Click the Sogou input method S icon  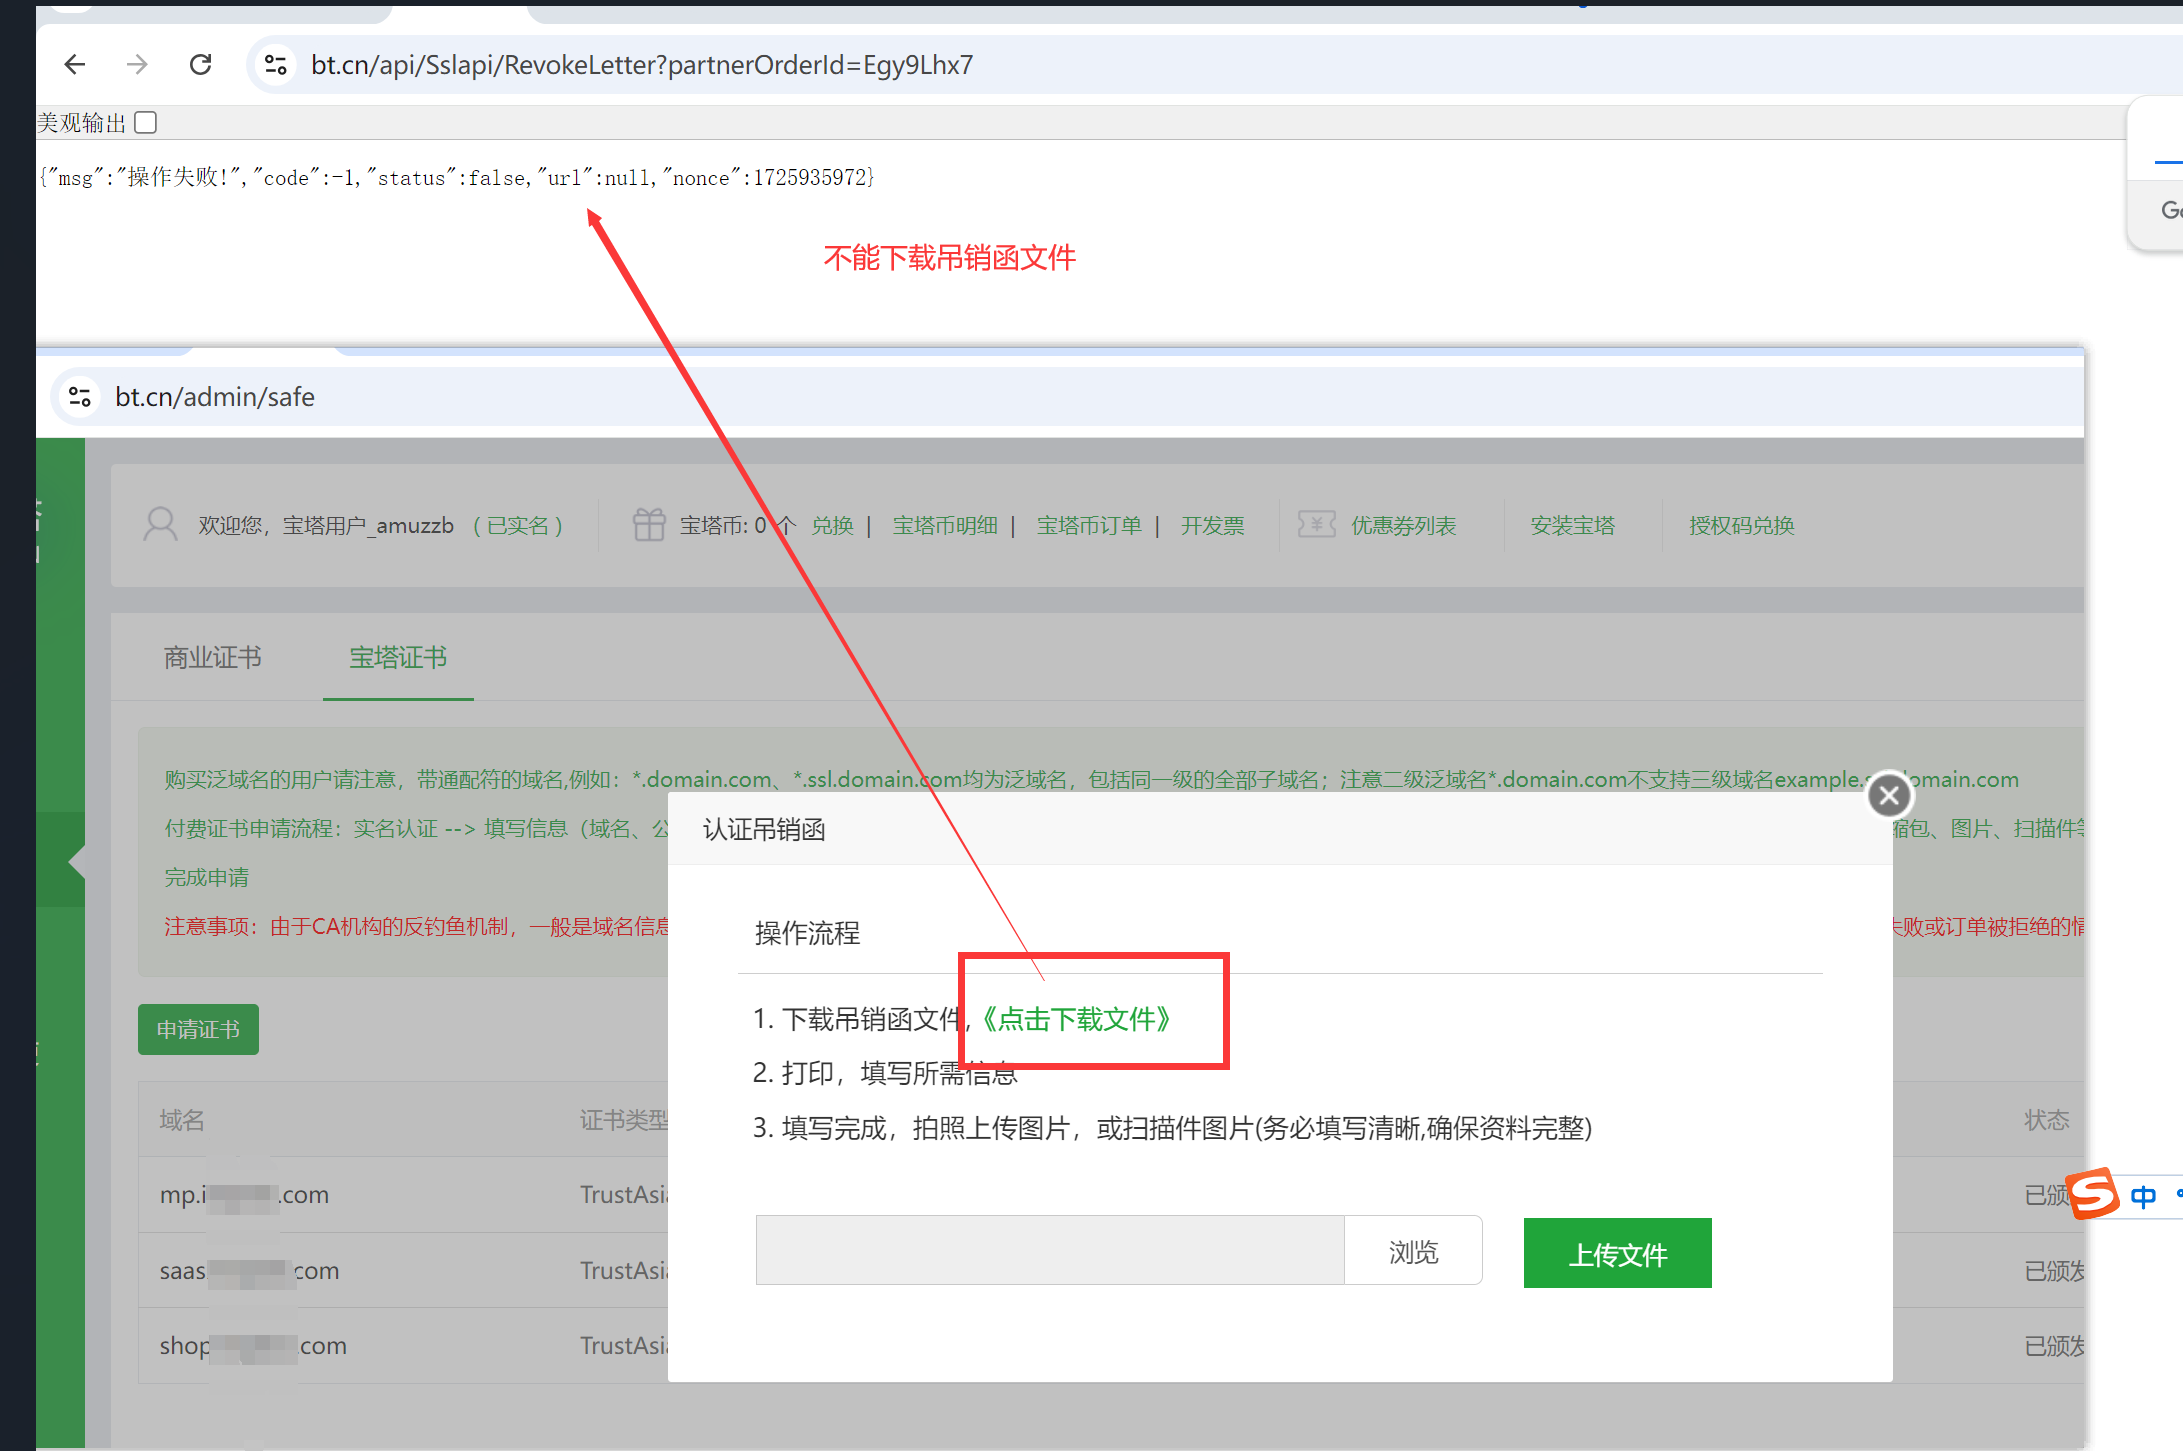point(2094,1193)
